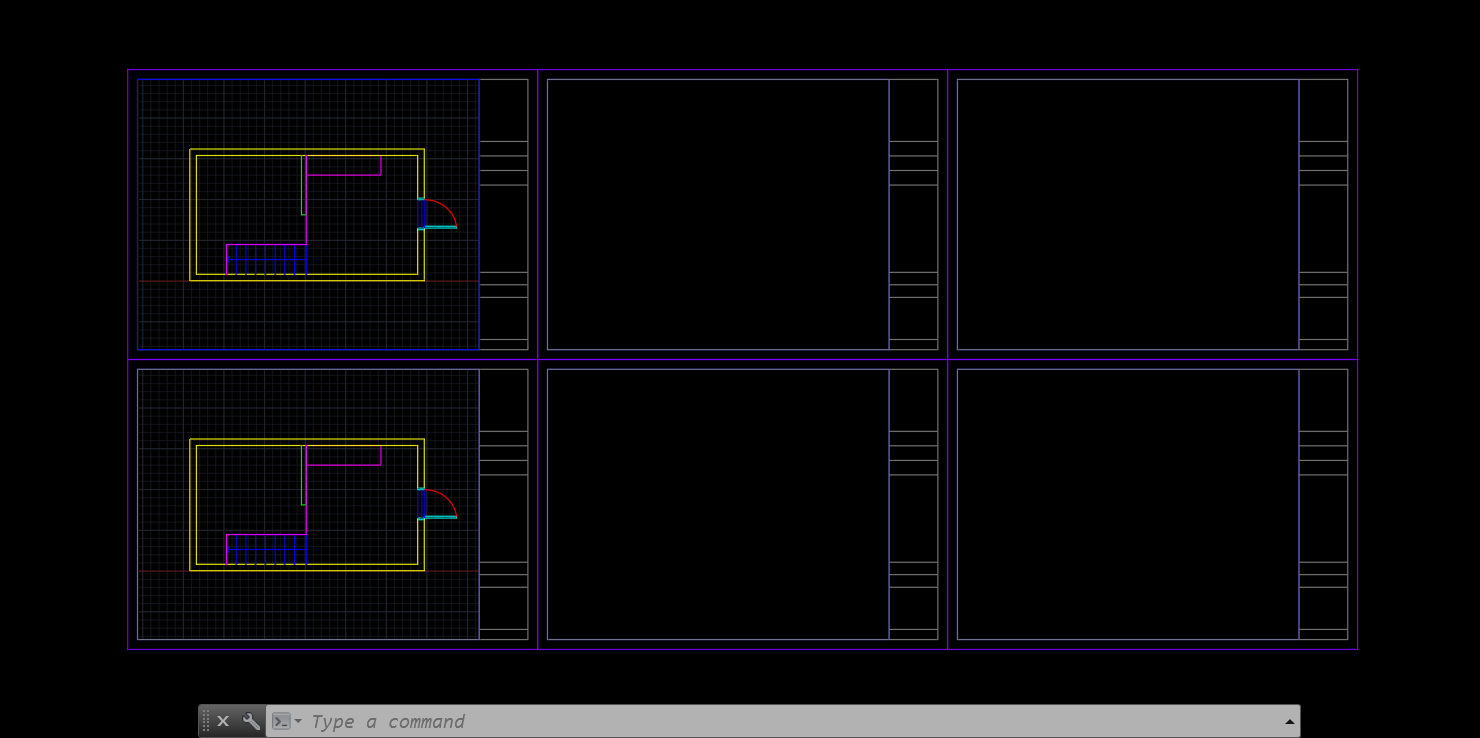Select the blue staircase treads in the lower floor plan
The image size is (1480, 738).
point(267,549)
